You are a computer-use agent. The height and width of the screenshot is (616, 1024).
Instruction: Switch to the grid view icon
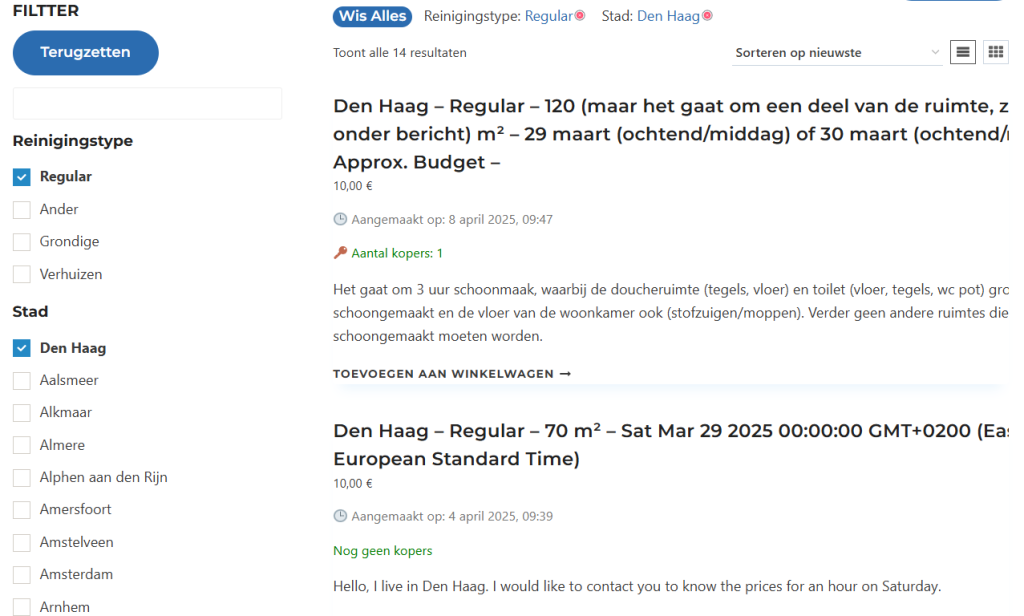995,51
